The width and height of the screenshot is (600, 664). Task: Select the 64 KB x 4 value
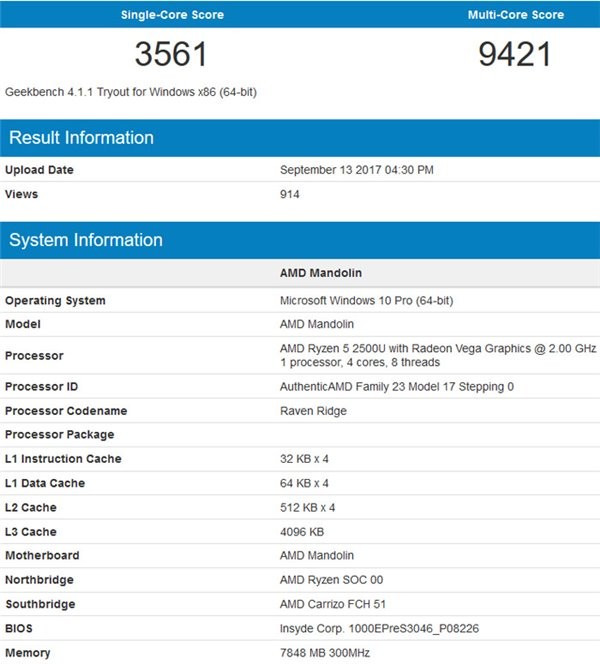coord(304,483)
